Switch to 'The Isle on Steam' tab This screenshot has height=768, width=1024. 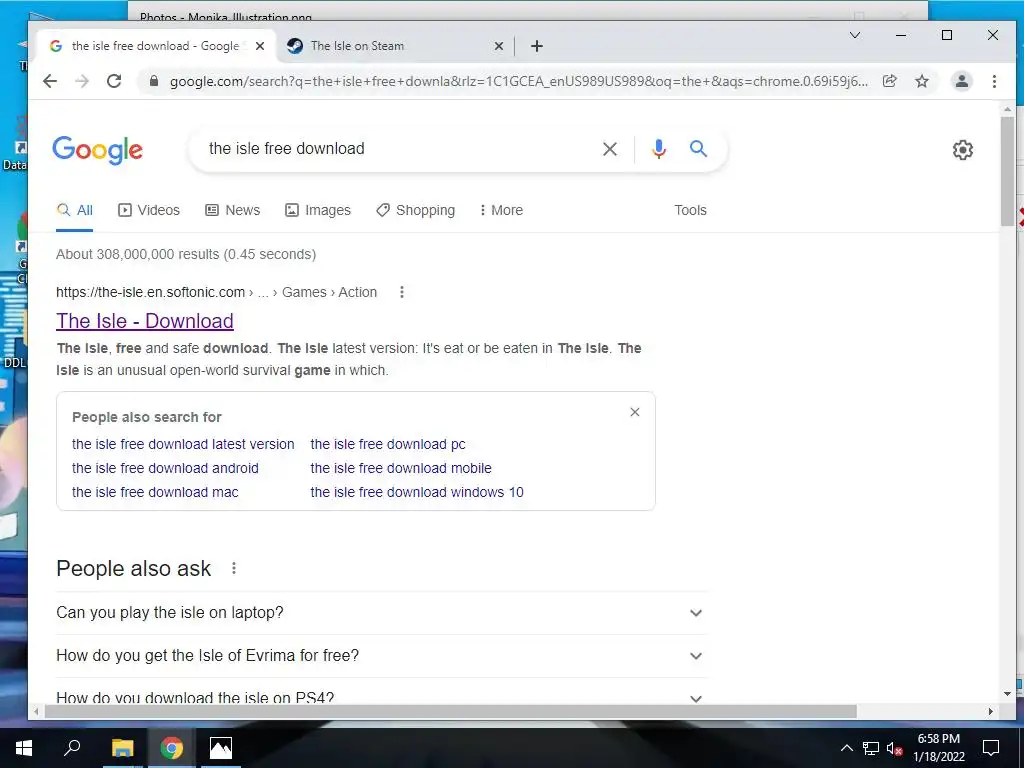(396, 46)
